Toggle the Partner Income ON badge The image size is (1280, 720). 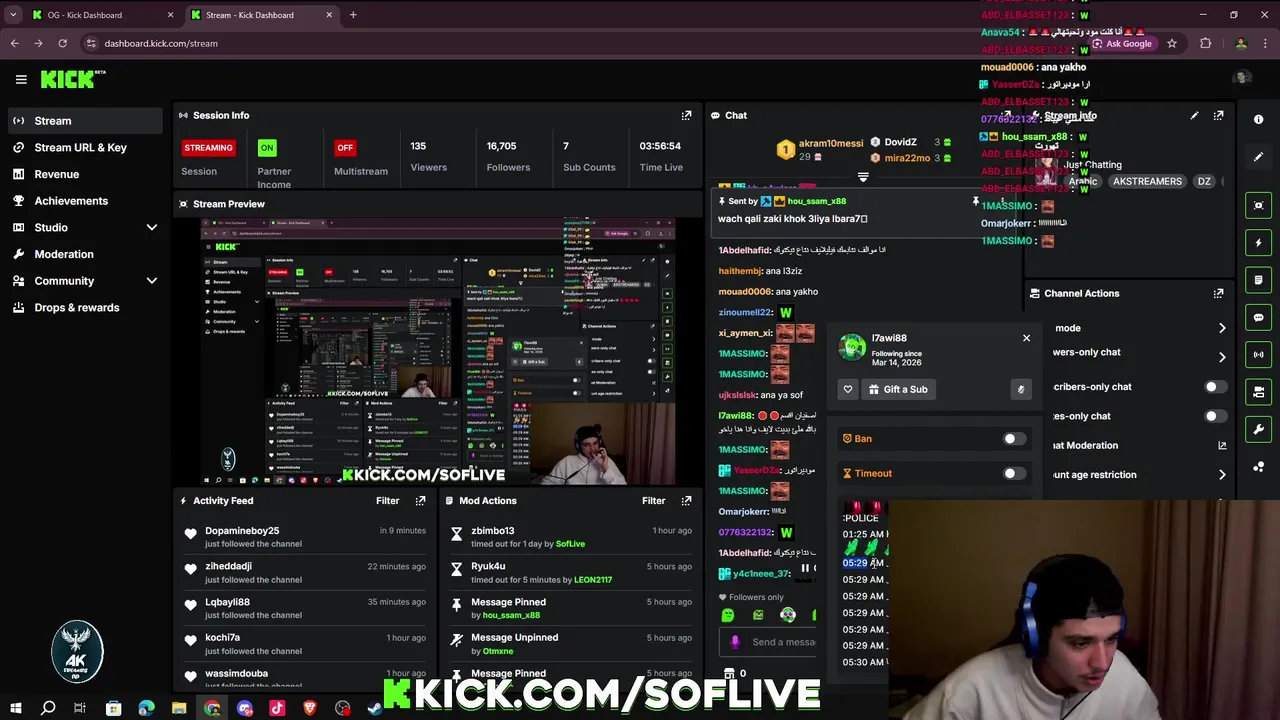click(x=267, y=147)
